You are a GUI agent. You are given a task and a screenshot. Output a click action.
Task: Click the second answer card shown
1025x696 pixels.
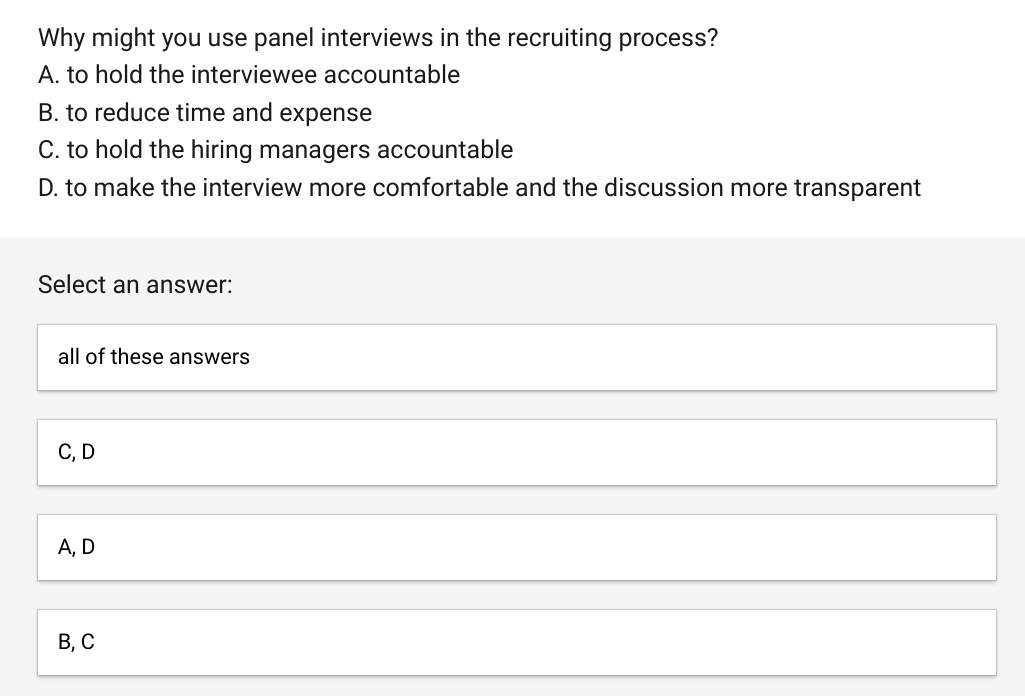coord(517,452)
